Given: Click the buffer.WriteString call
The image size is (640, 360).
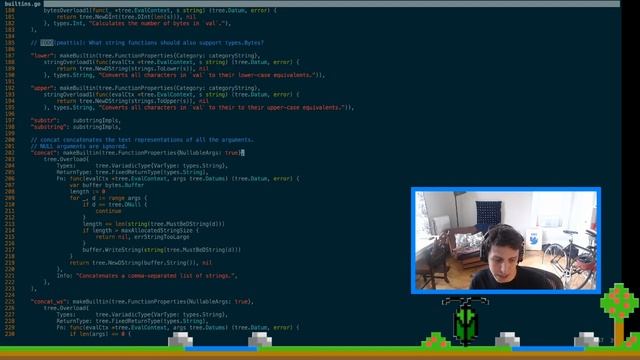Looking at the screenshot, I should (162, 250).
